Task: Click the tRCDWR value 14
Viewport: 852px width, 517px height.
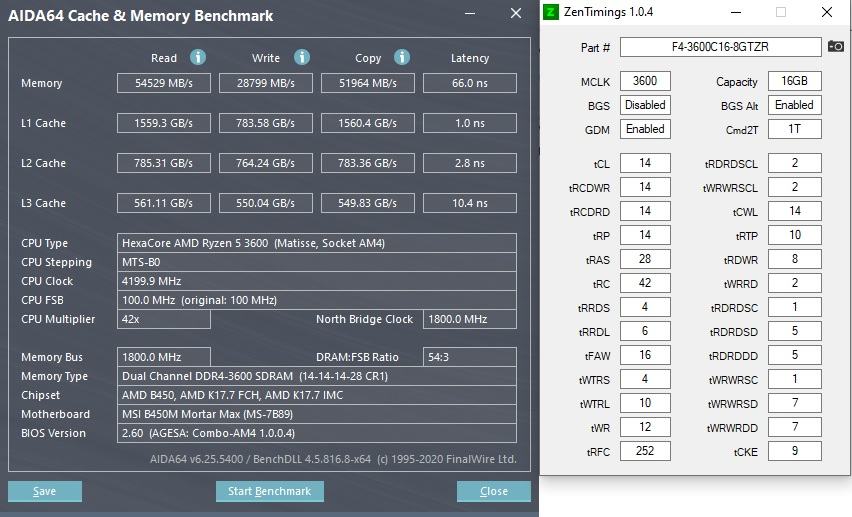Action: click(645, 187)
